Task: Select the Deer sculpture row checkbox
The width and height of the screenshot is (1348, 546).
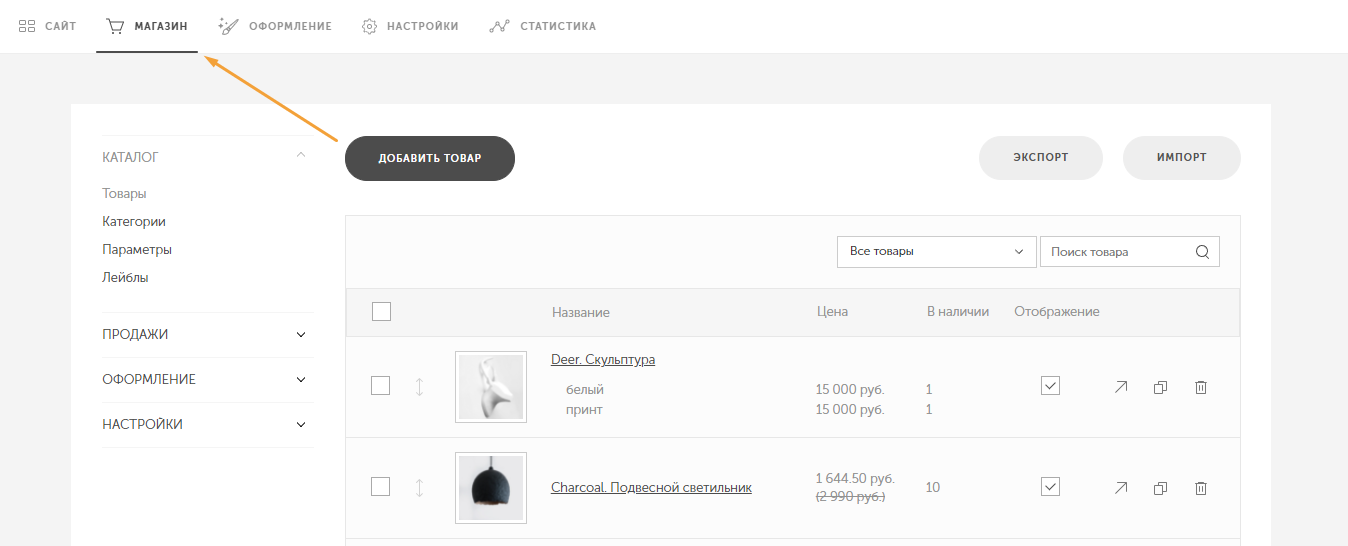Action: (380, 386)
